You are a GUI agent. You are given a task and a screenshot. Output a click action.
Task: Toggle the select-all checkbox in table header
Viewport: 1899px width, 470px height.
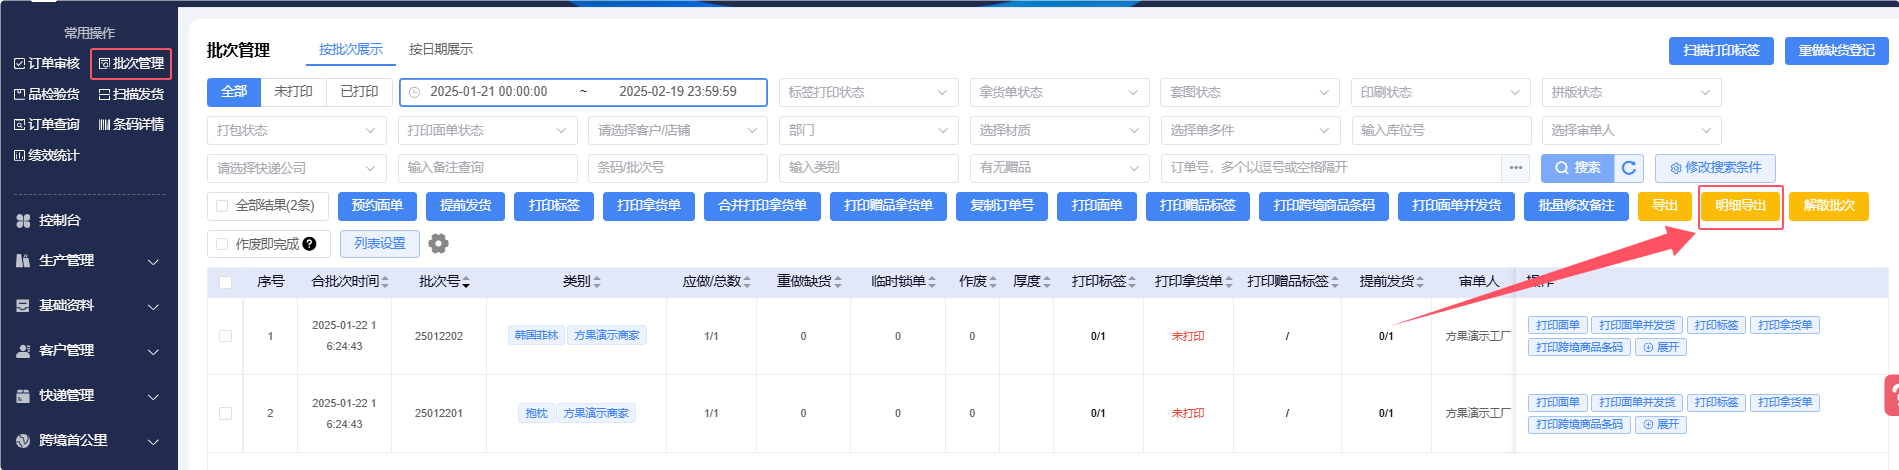(225, 282)
